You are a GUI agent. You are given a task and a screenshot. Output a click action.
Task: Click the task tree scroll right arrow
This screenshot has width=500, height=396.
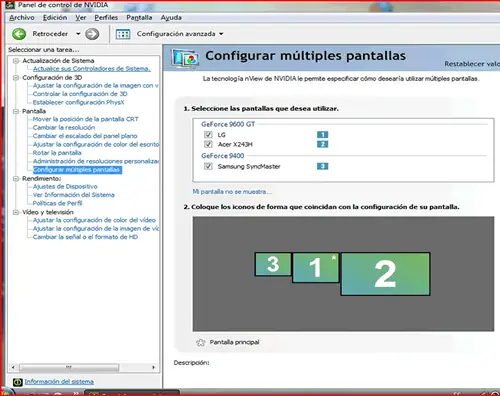(x=153, y=367)
